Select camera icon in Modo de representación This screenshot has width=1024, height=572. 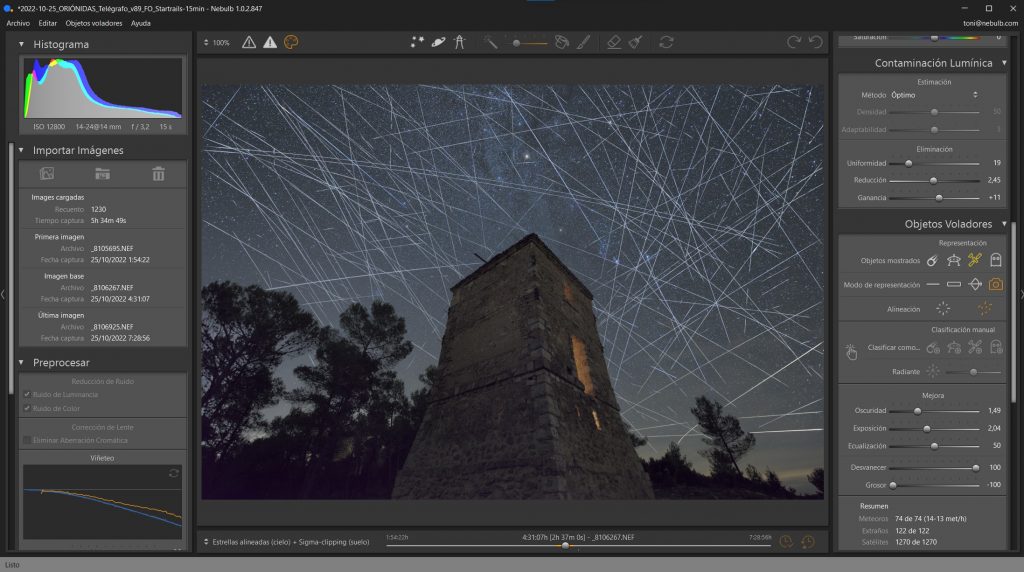pos(995,285)
